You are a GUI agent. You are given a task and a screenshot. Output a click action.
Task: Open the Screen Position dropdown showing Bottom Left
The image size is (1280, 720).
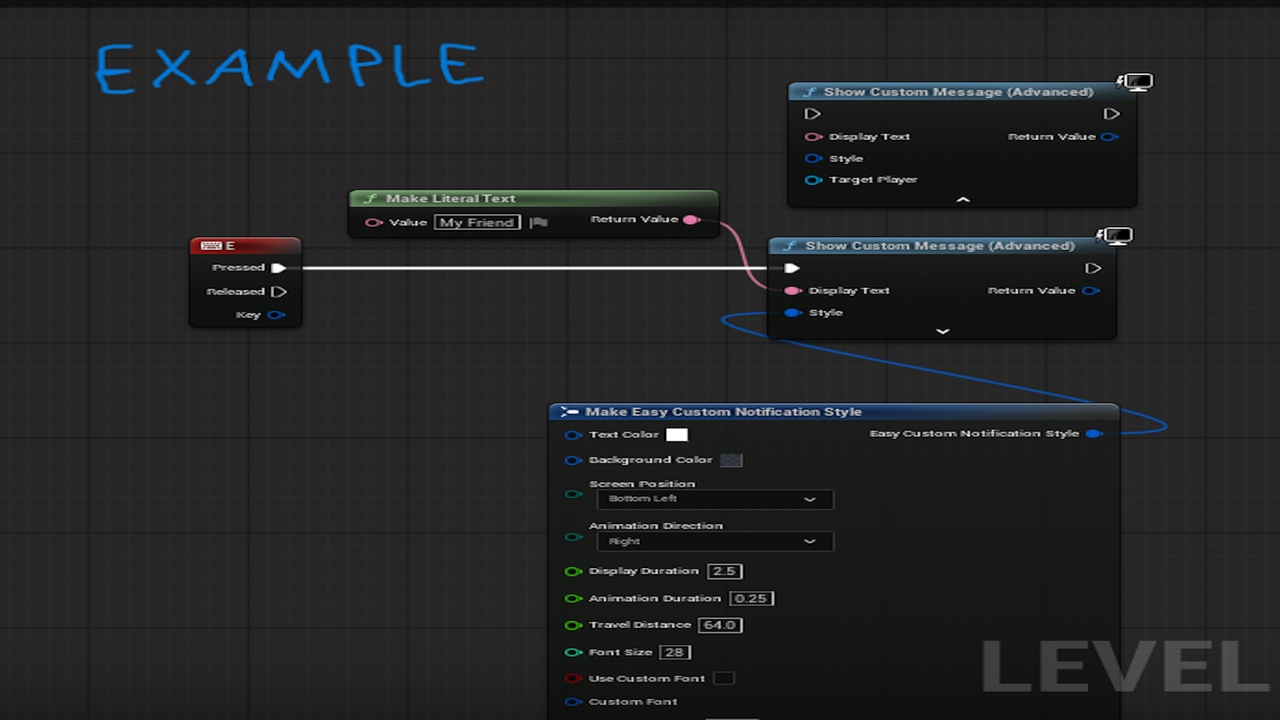pos(715,499)
